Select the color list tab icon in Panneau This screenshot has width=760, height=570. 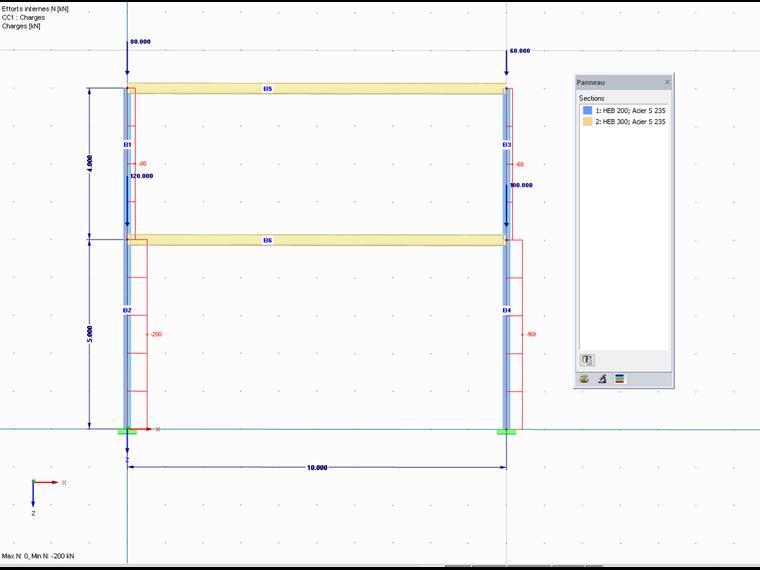[619, 379]
